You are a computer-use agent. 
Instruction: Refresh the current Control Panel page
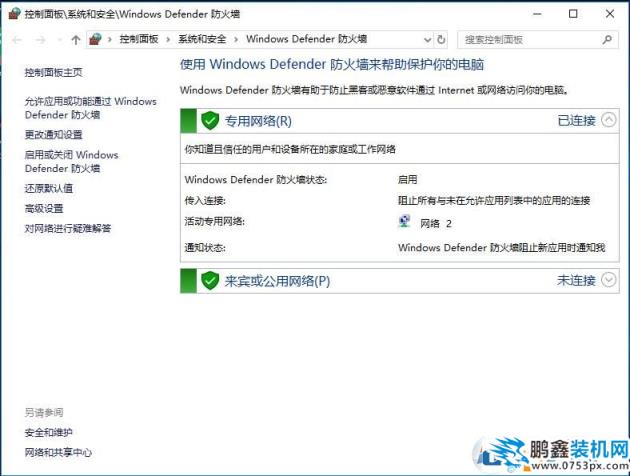point(441,39)
